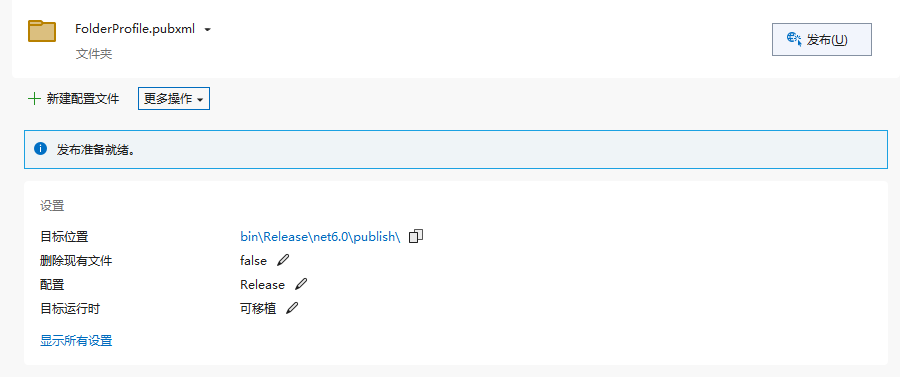Click the 文件夹 label under profile name
The image size is (900, 377).
click(x=94, y=54)
